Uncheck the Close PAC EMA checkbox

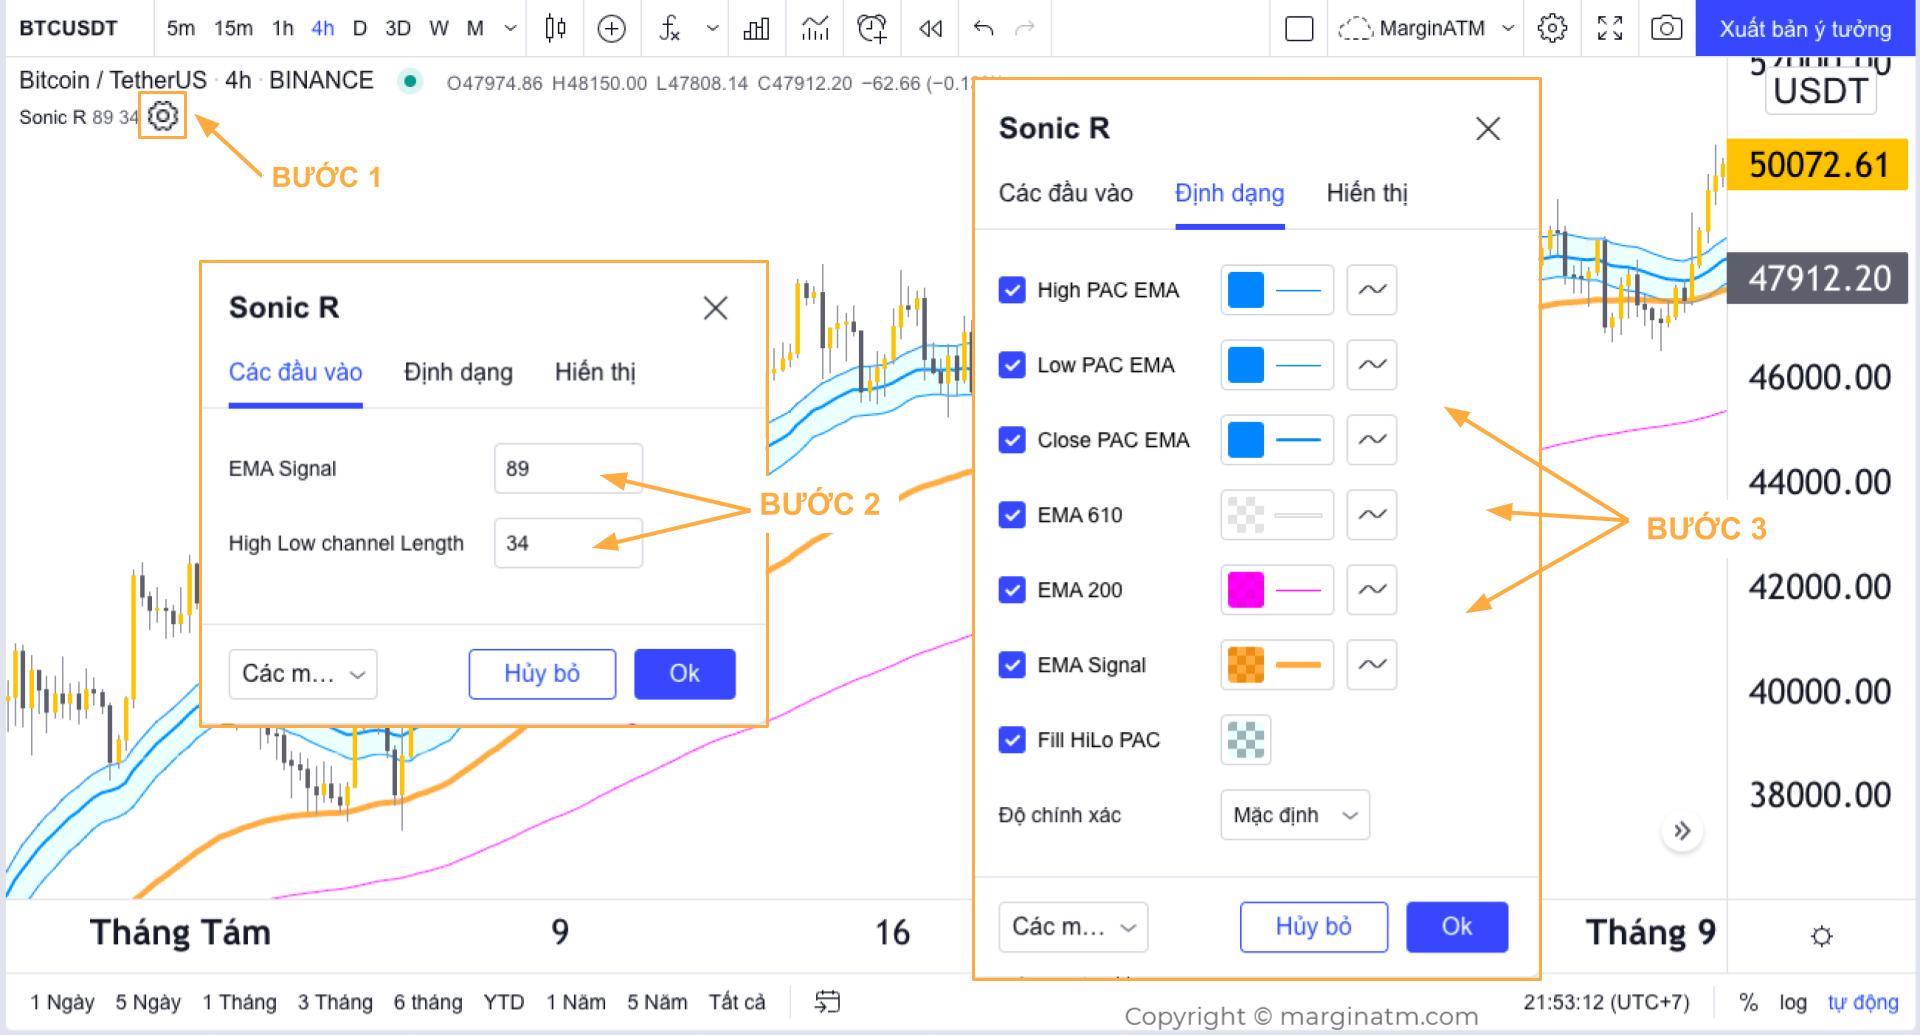[x=1012, y=440]
